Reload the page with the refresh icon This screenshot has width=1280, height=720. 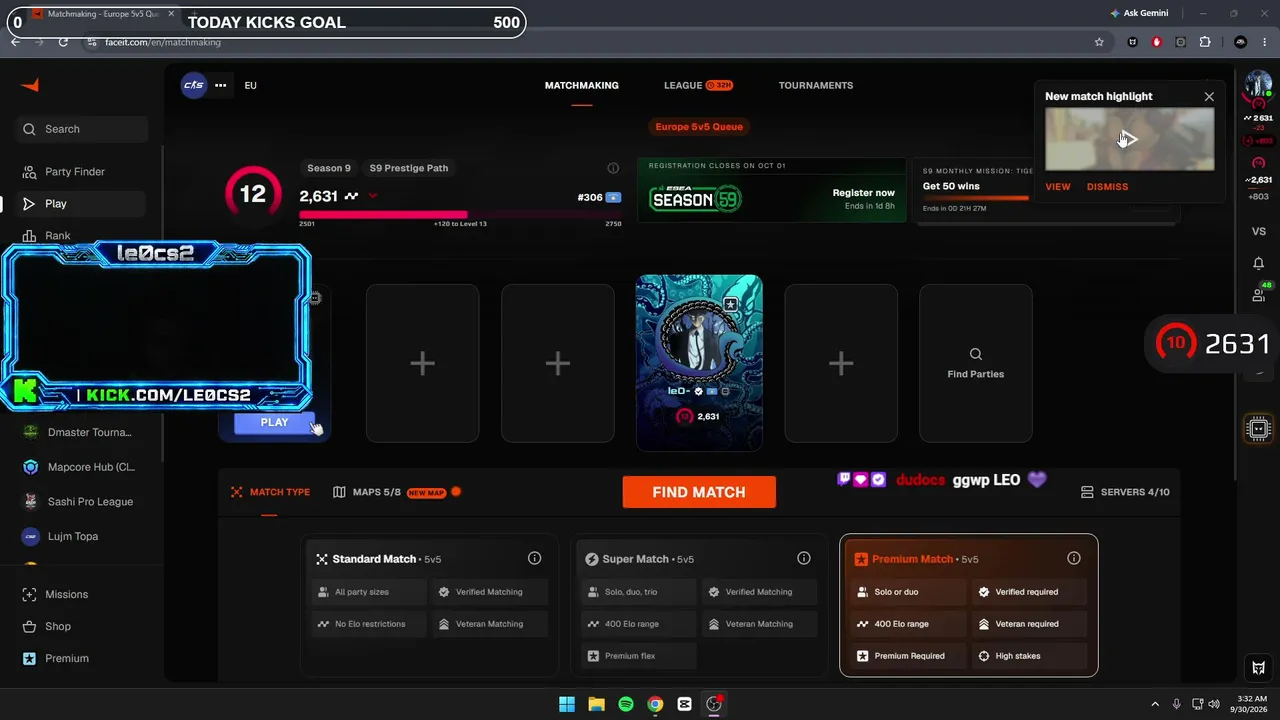pos(63,42)
